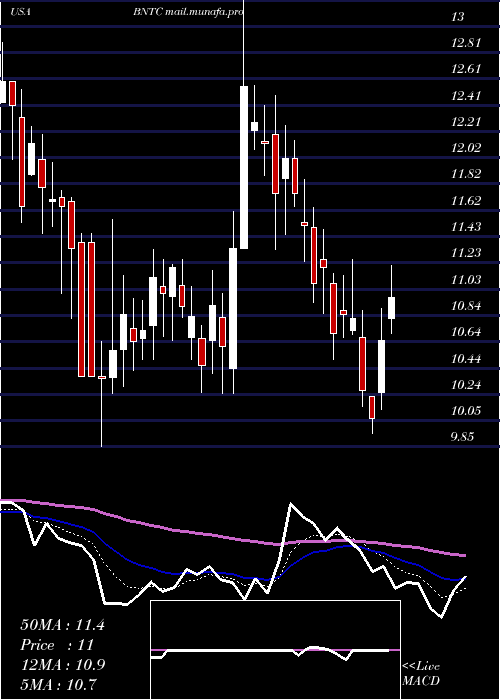
Task: Click the 'BNTC mail.munafa.pro' chart title
Action: tap(188, 12)
